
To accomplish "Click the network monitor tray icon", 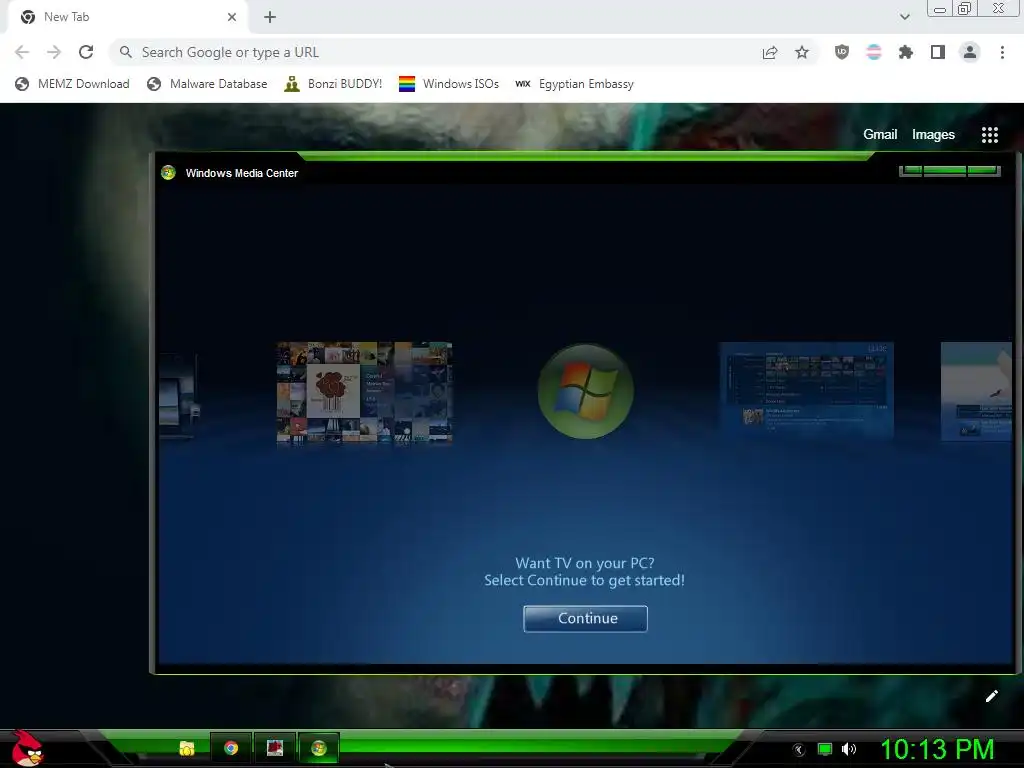I will 825,749.
